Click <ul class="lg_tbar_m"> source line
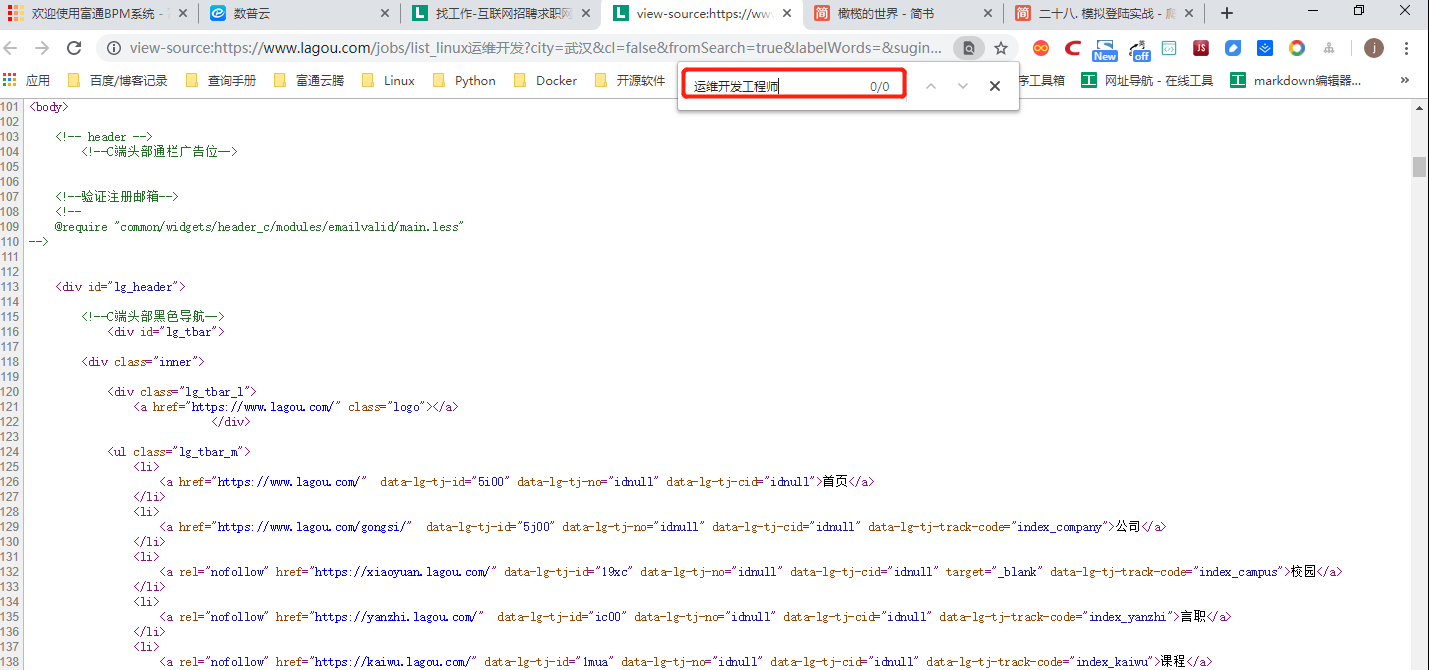This screenshot has width=1429, height=670. click(179, 452)
